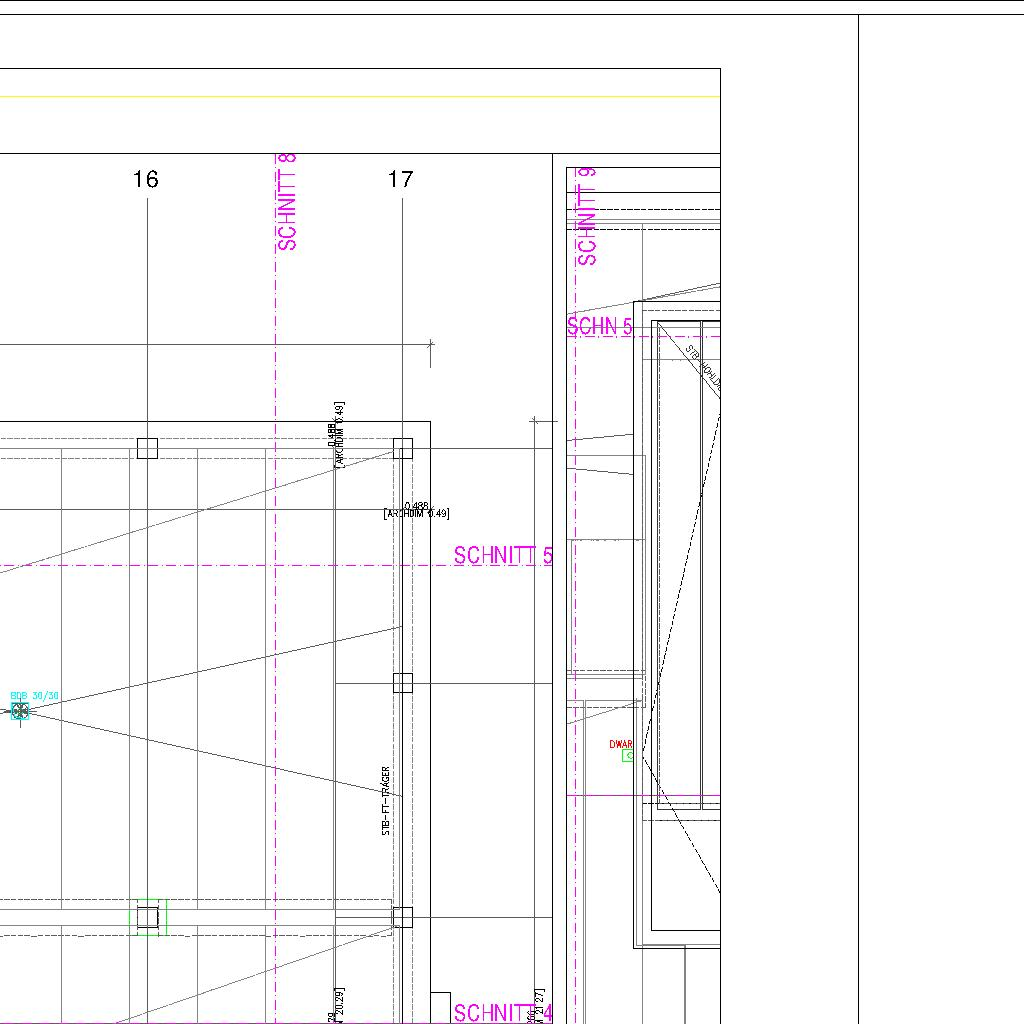This screenshot has width=1024, height=1024.
Task: Select the SCHNITT 9 section label
Action: tap(588, 216)
